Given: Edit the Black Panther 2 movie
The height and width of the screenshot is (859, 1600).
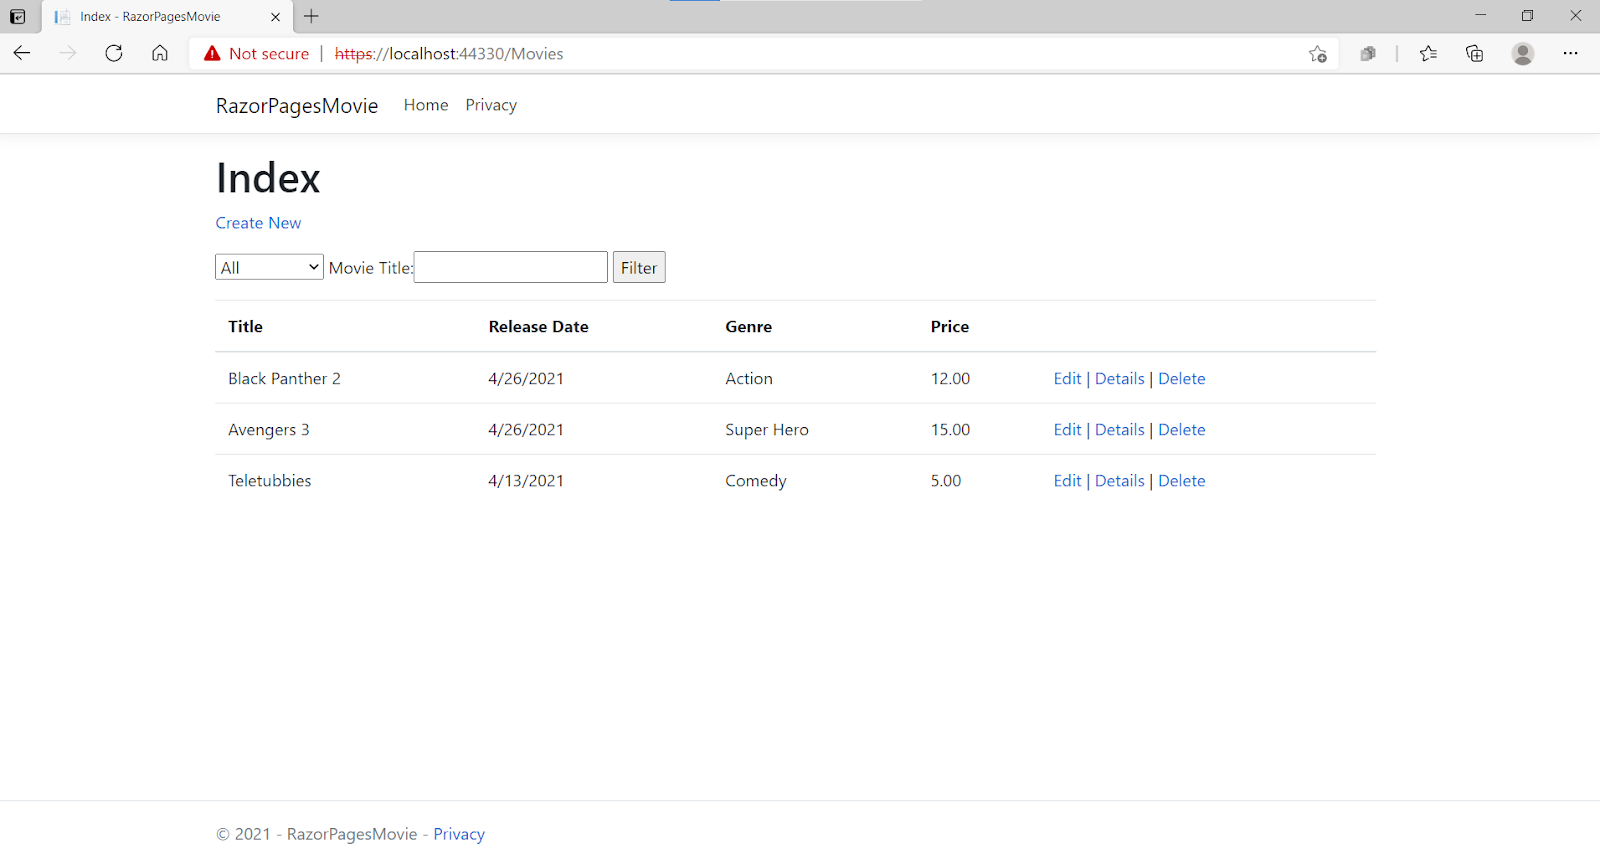Looking at the screenshot, I should pos(1067,378).
